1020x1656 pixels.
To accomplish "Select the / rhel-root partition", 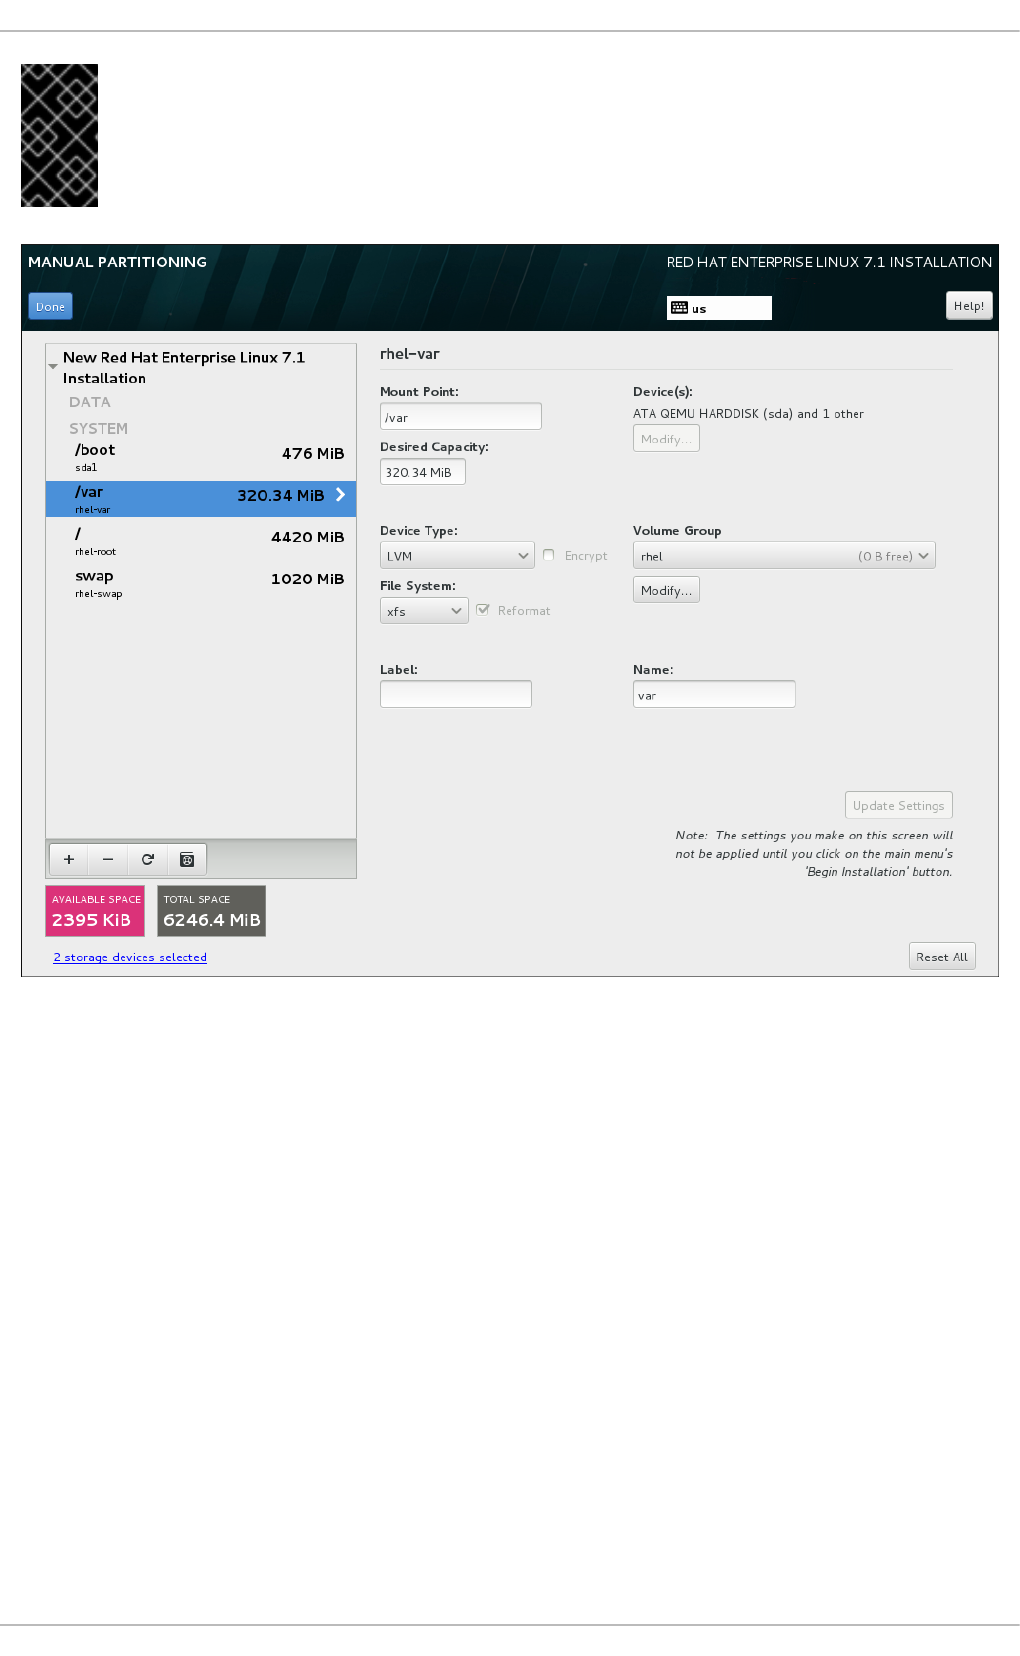I will pos(201,541).
